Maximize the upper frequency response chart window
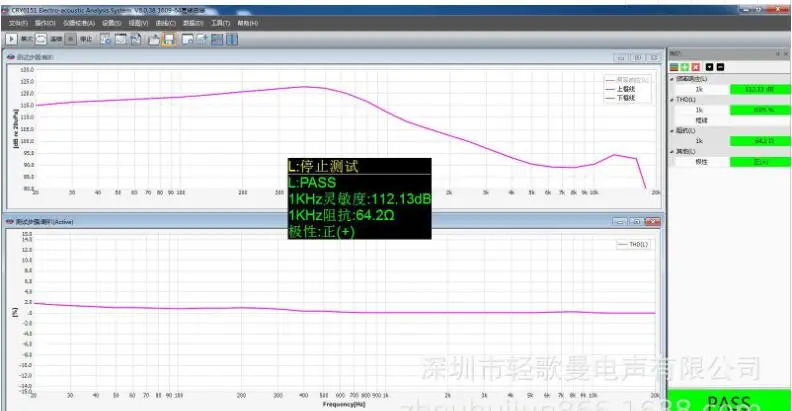Screen dimensions: 792x411 (x=637, y=58)
